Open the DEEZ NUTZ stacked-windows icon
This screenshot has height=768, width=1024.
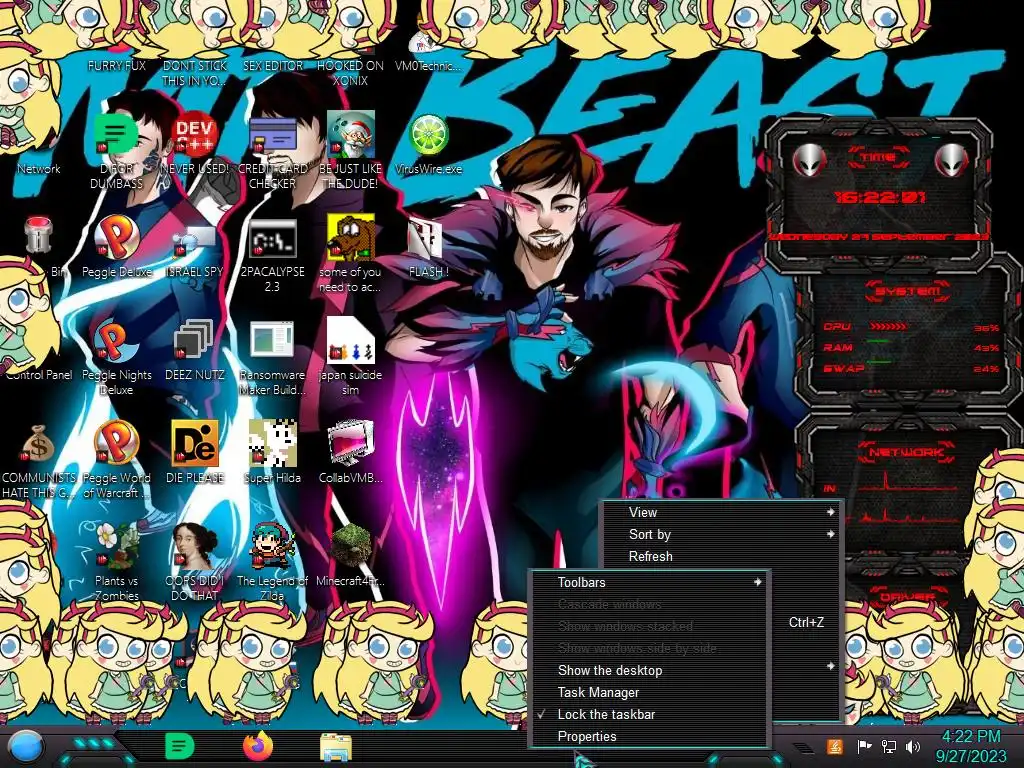point(194,341)
